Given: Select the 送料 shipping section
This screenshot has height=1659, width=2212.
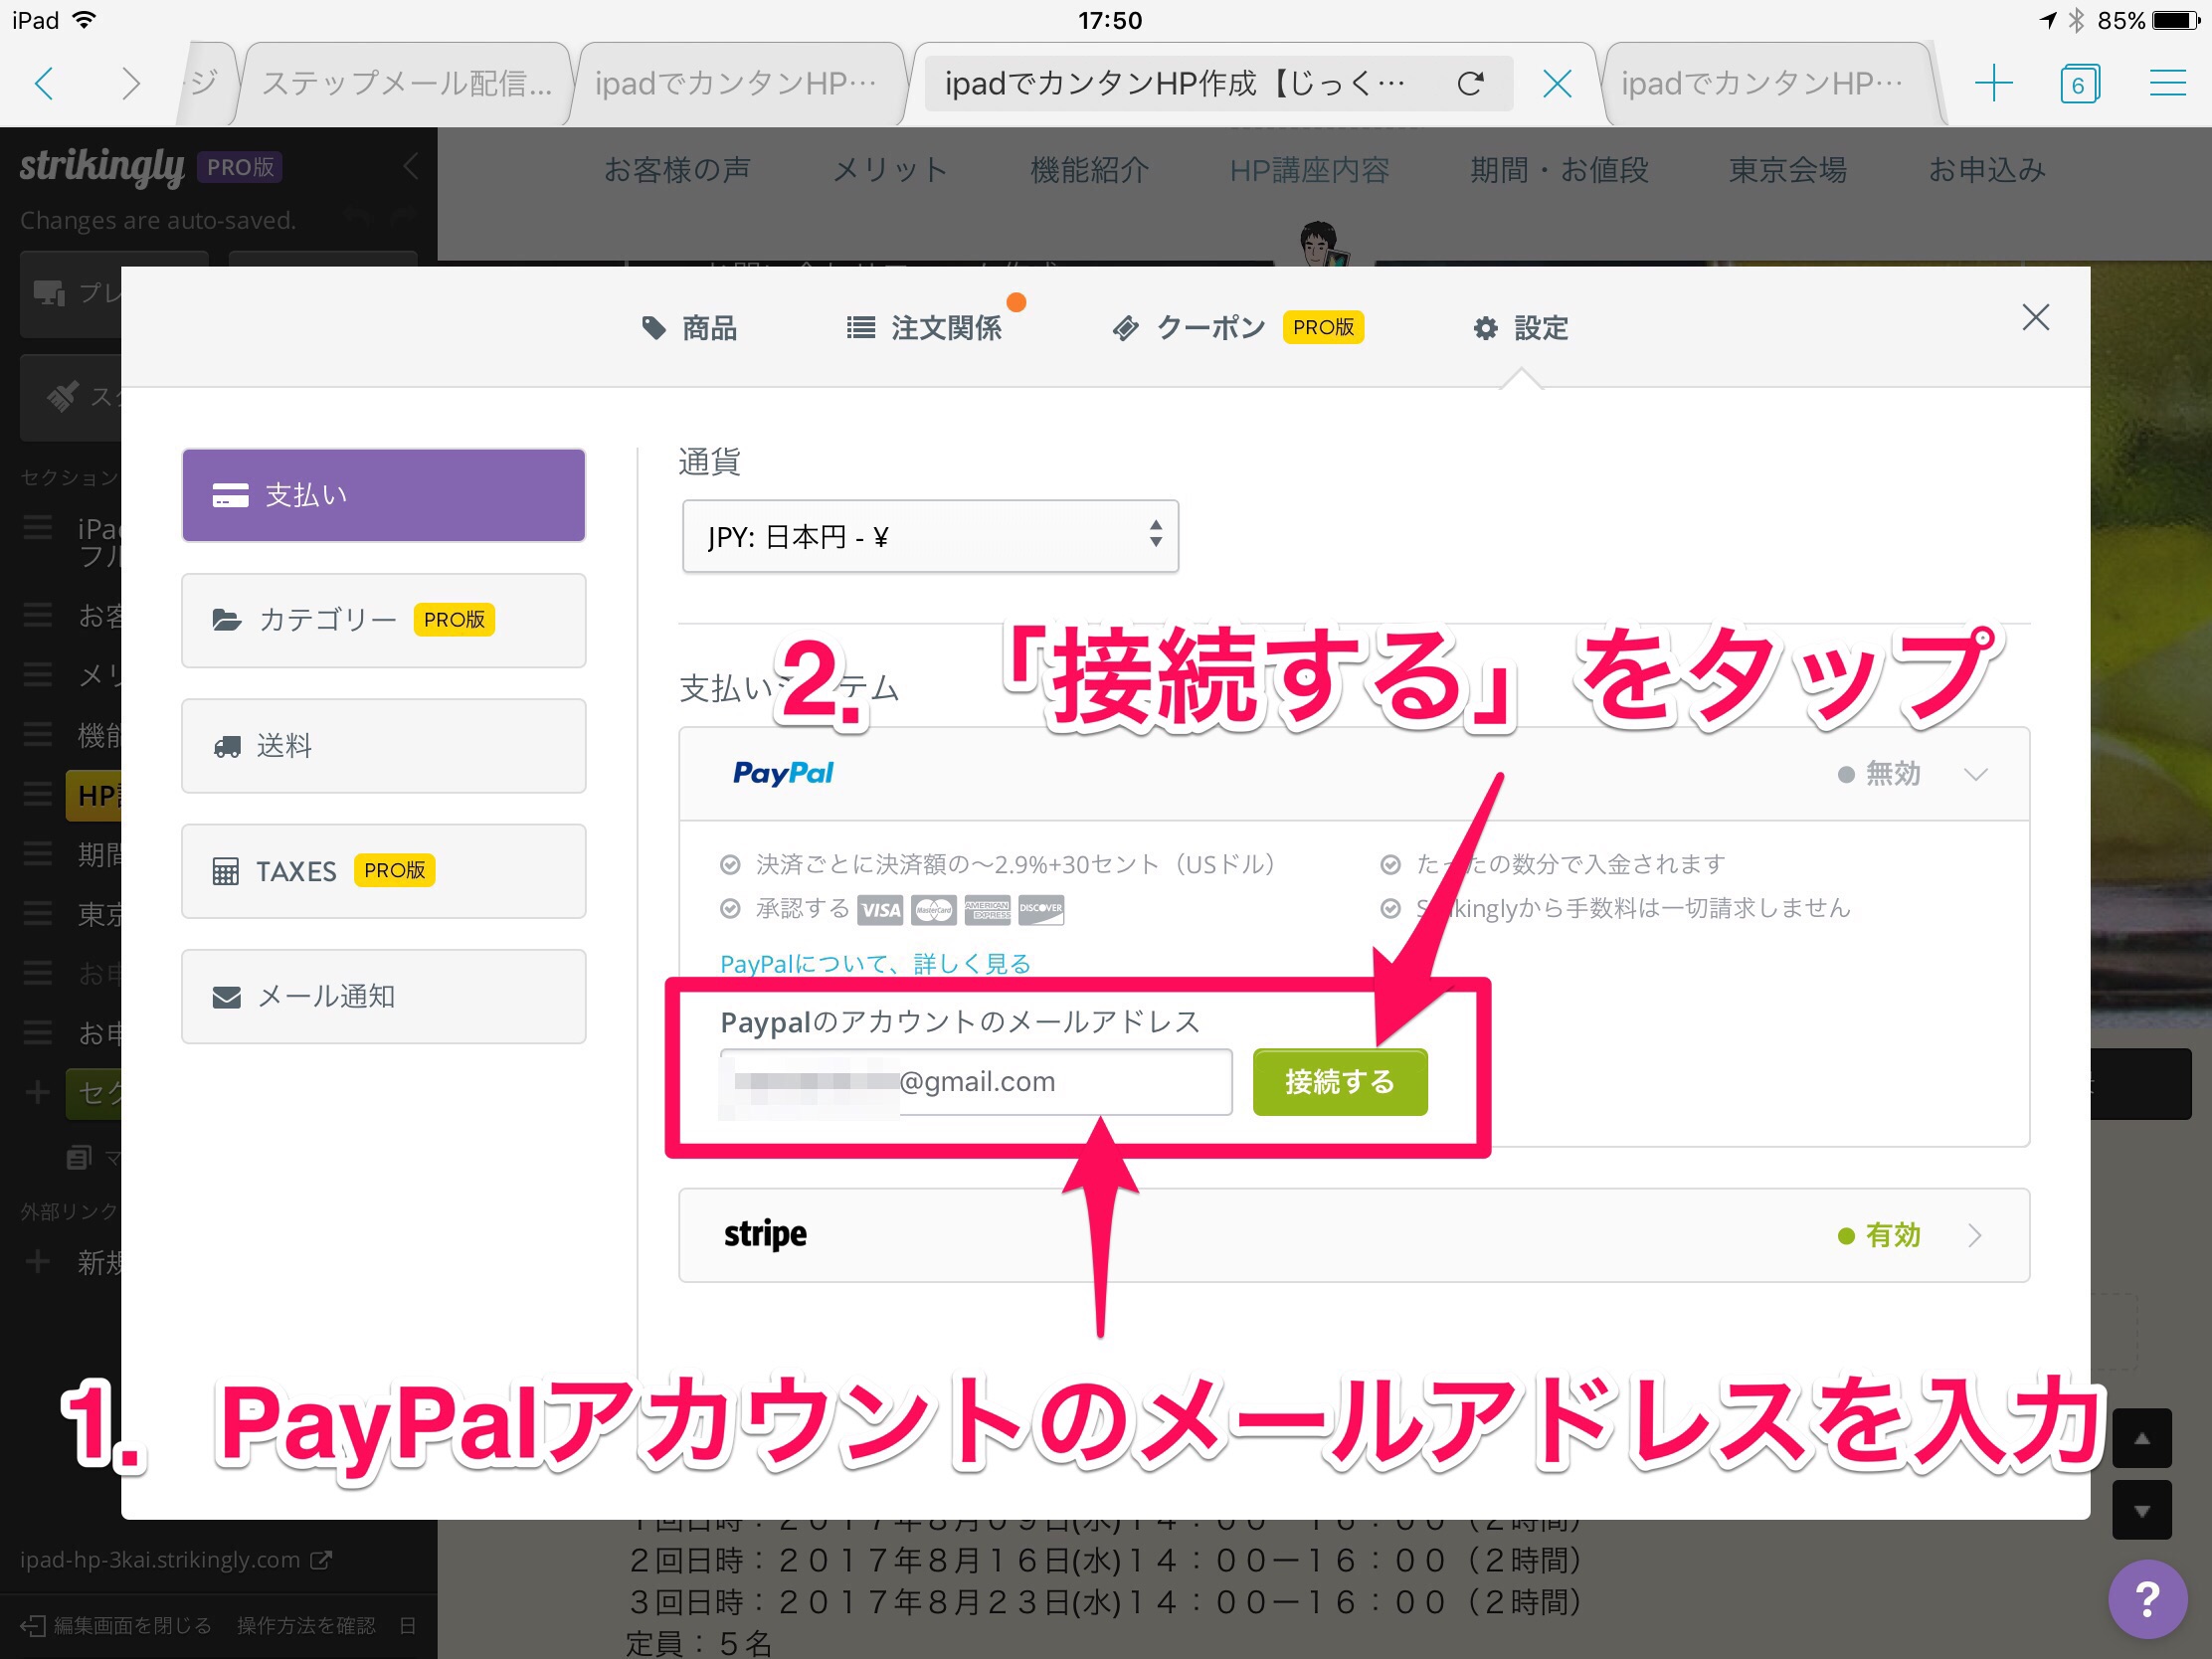Looking at the screenshot, I should click(384, 746).
